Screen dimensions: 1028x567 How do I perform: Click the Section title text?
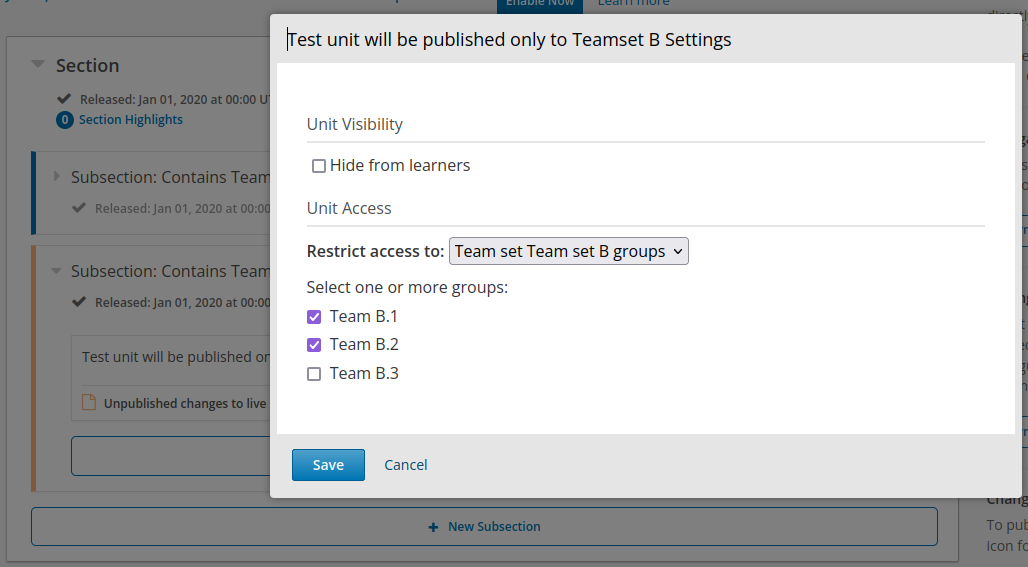click(x=87, y=66)
